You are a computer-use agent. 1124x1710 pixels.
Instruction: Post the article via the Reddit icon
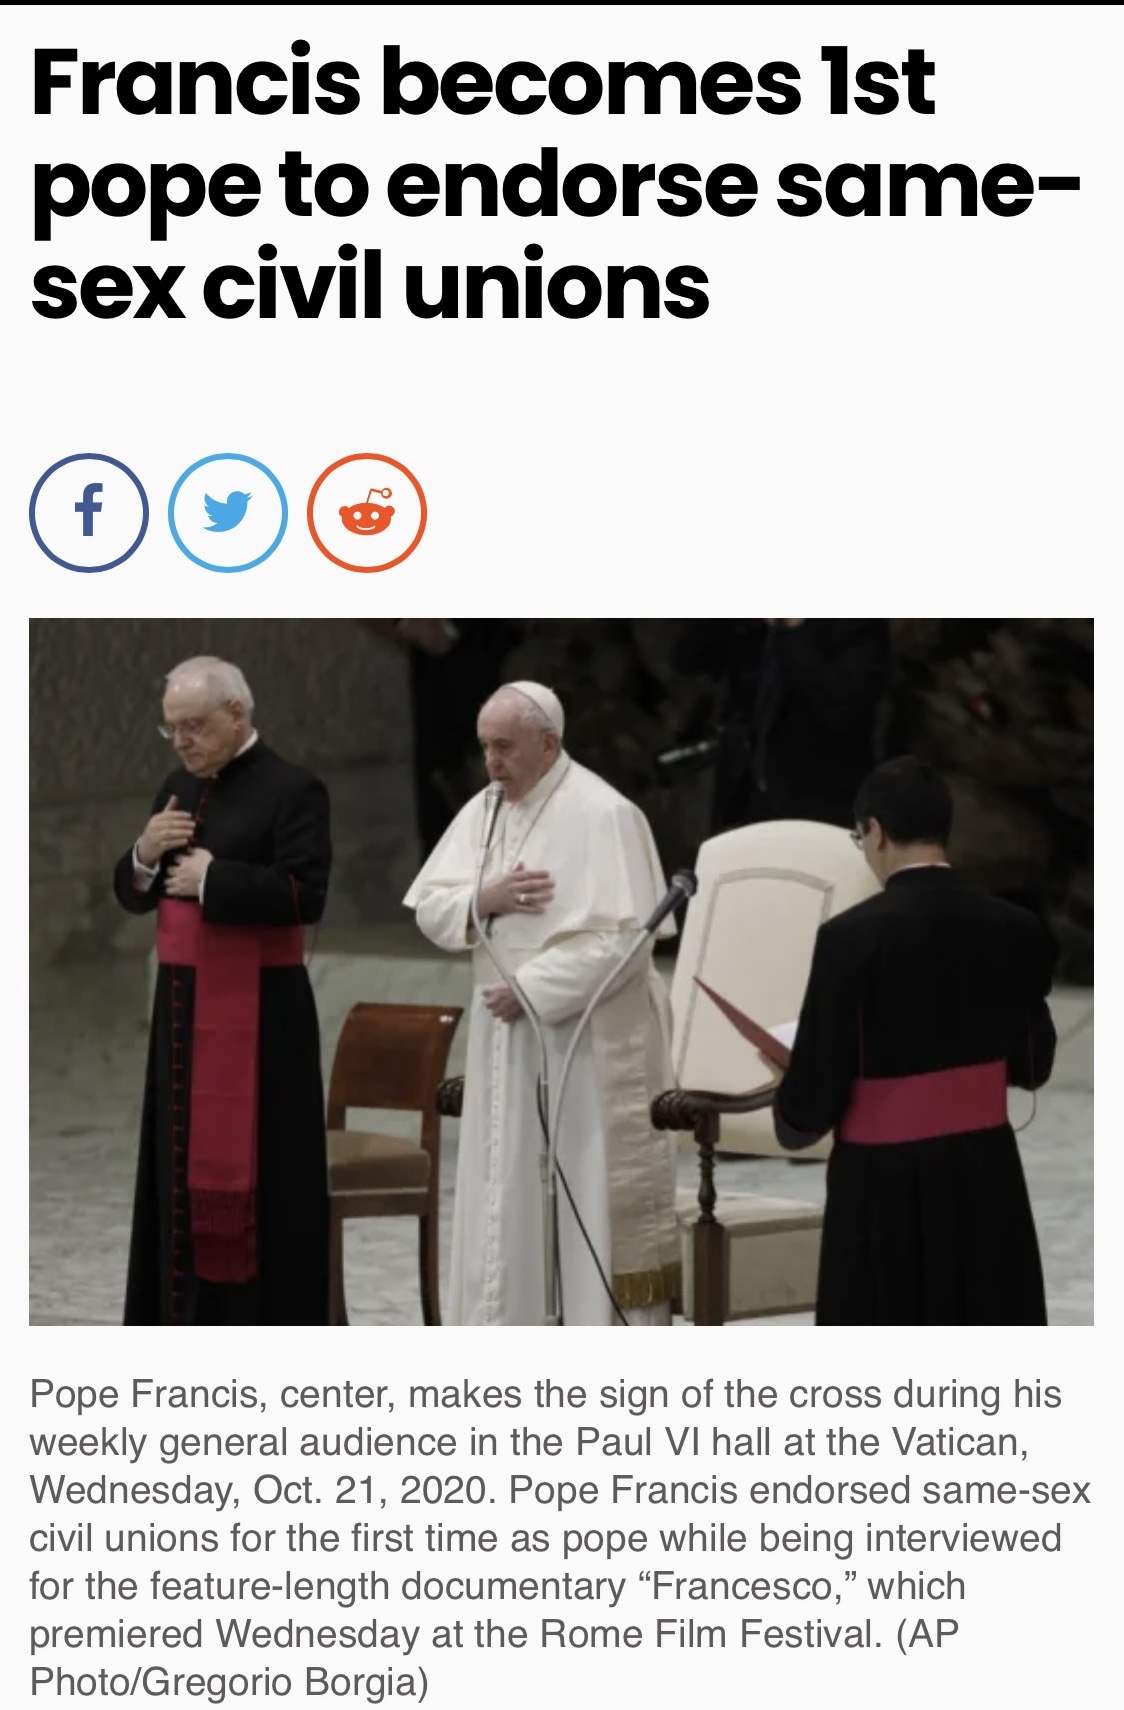click(367, 513)
